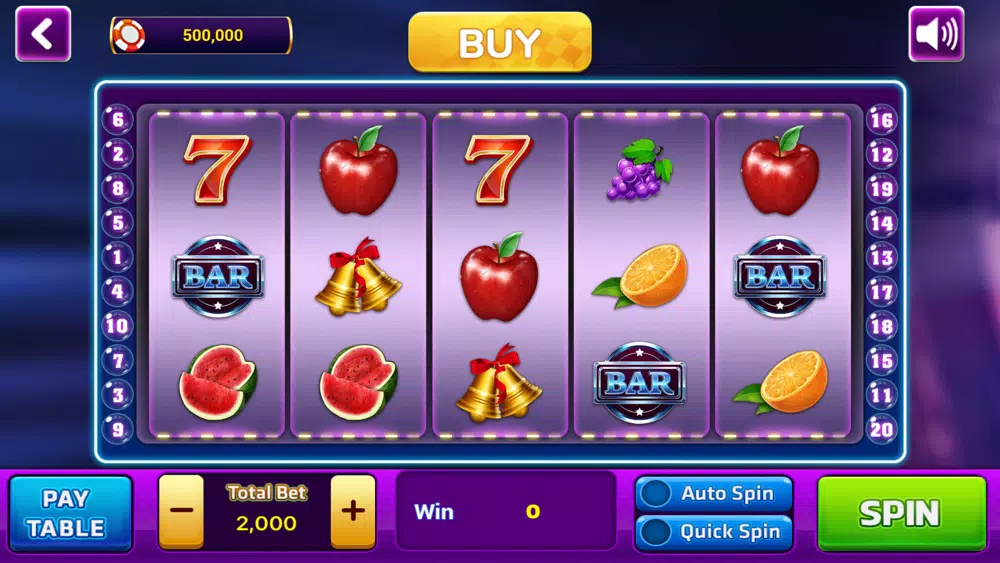Viewport: 1000px width, 563px height.
Task: Open the Pay Table
Action: click(x=71, y=513)
